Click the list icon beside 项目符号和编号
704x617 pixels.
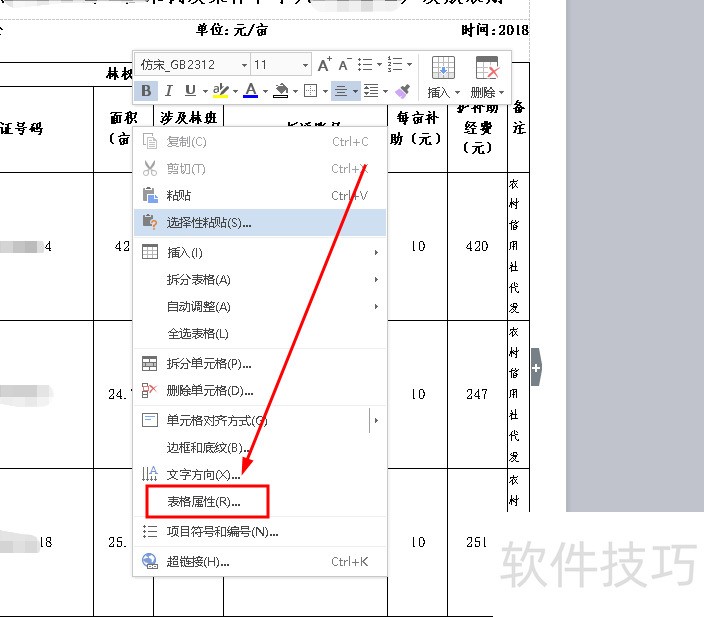tap(150, 532)
